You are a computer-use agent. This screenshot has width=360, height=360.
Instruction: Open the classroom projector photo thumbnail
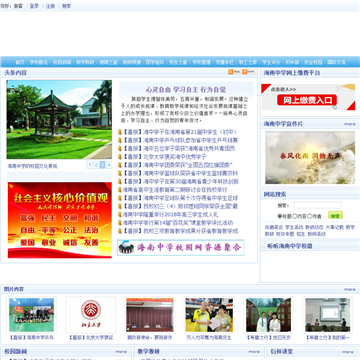pyautogui.click(x=328, y=315)
